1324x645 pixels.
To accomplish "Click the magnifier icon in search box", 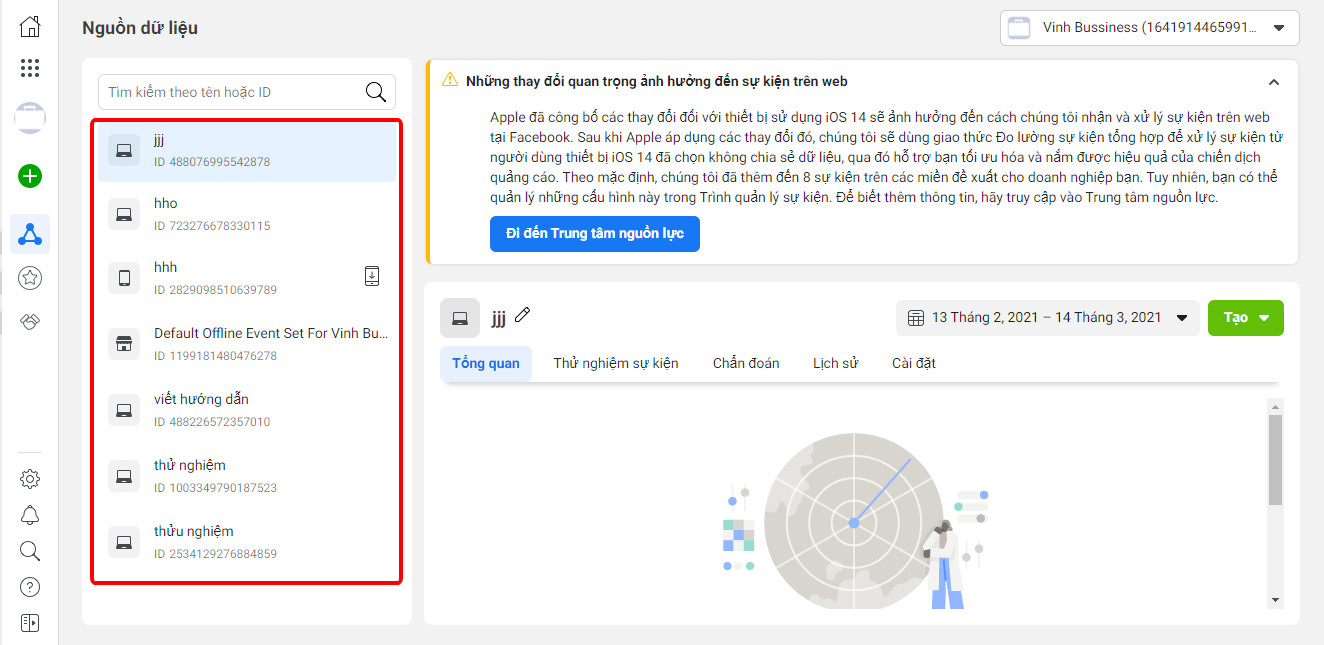I will 376,92.
